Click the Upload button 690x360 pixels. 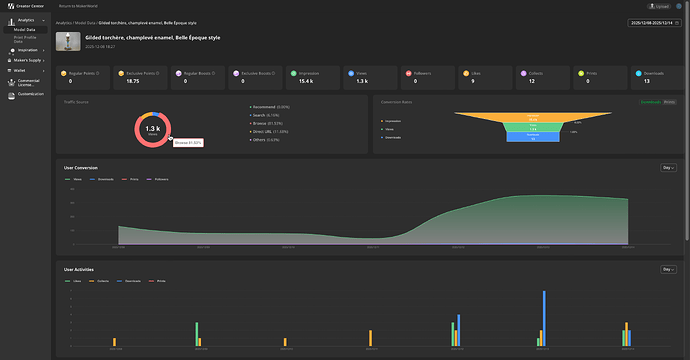[659, 6]
